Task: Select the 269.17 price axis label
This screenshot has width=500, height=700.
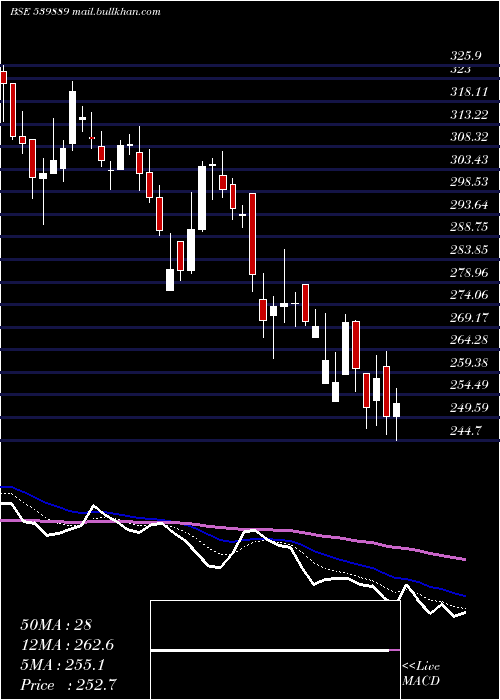Action: point(469,317)
